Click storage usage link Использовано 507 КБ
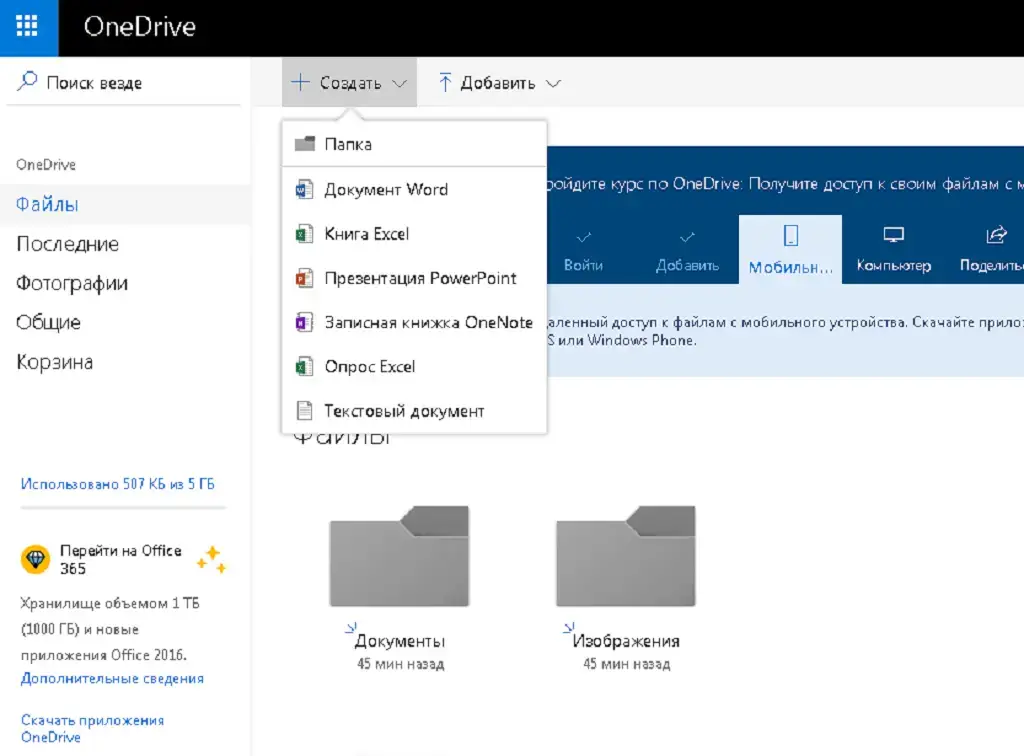Viewport: 1024px width, 756px height. (117, 484)
